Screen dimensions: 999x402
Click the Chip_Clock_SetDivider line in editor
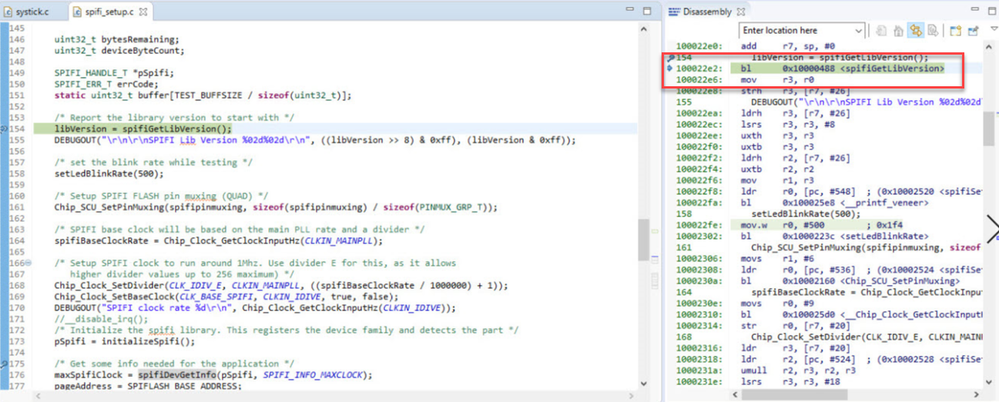[281, 285]
